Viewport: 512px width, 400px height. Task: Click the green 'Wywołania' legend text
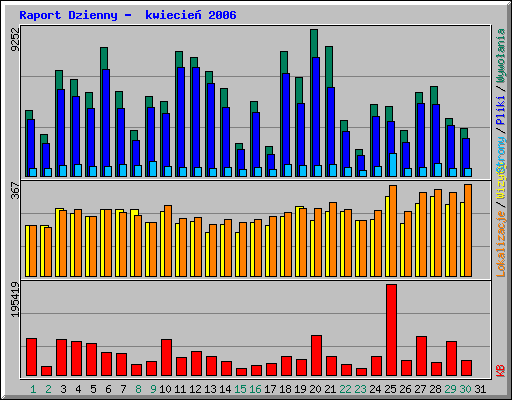[501, 56]
